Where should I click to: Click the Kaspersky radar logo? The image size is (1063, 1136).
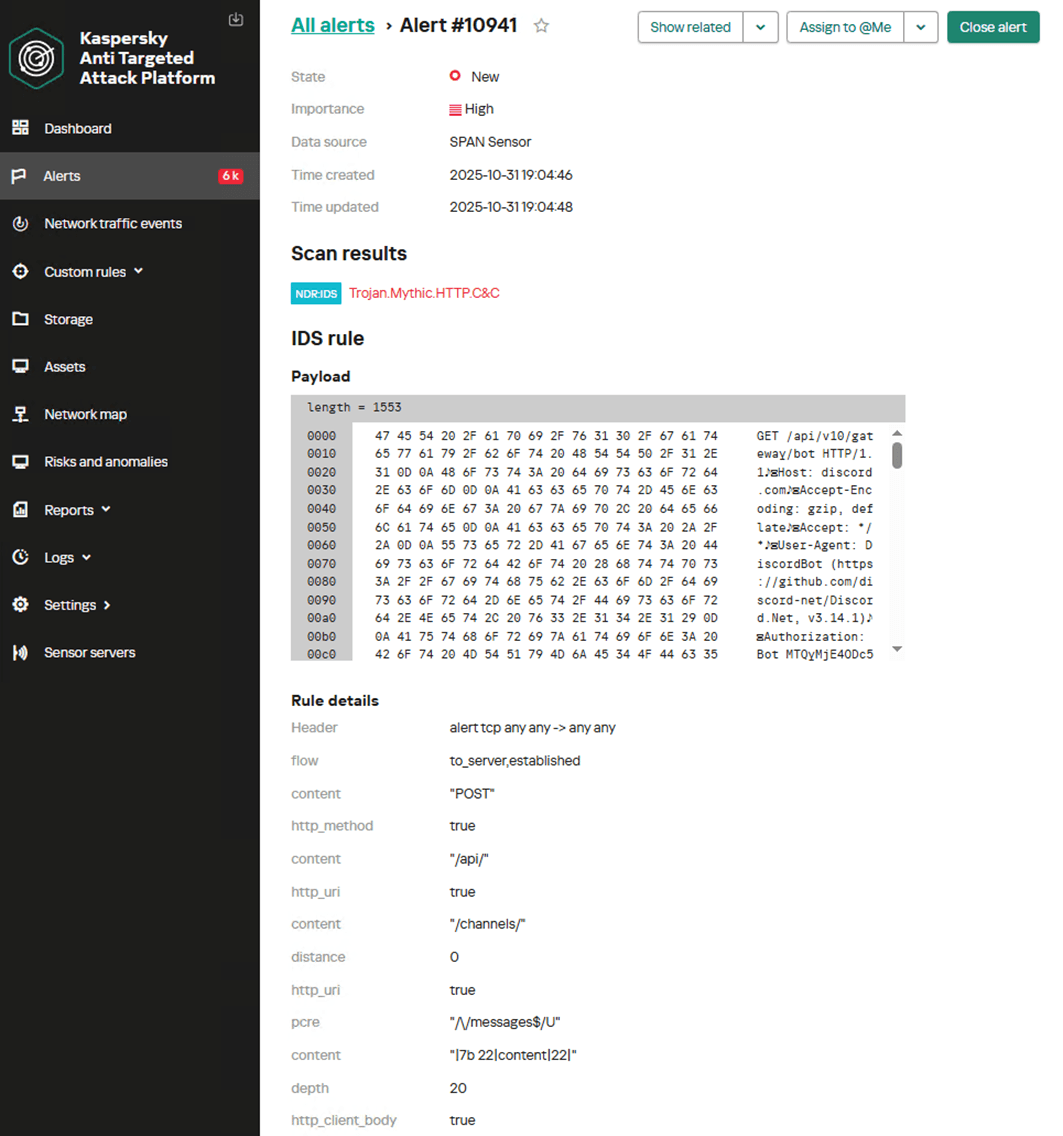click(37, 58)
